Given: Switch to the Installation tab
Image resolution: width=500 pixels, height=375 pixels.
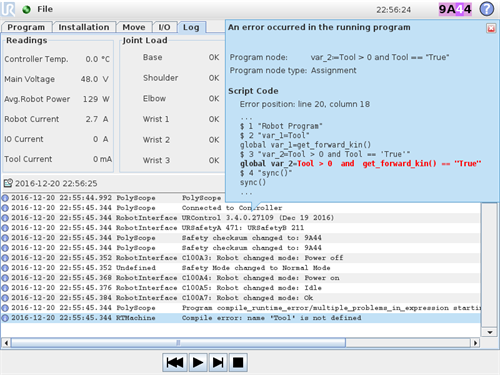Looking at the screenshot, I should tap(84, 27).
